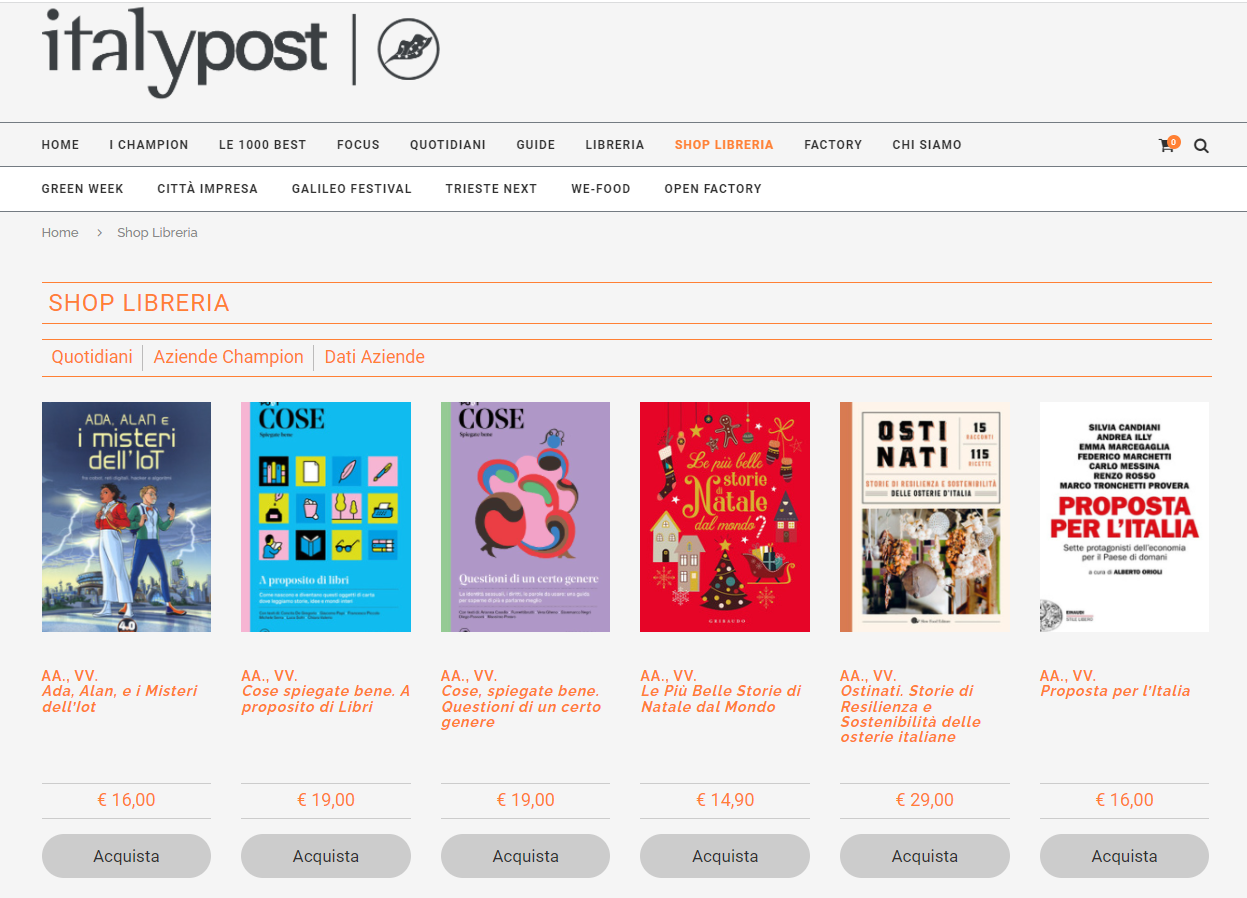
Task: Open OPEN FACTORY in secondary menu
Action: 713,189
